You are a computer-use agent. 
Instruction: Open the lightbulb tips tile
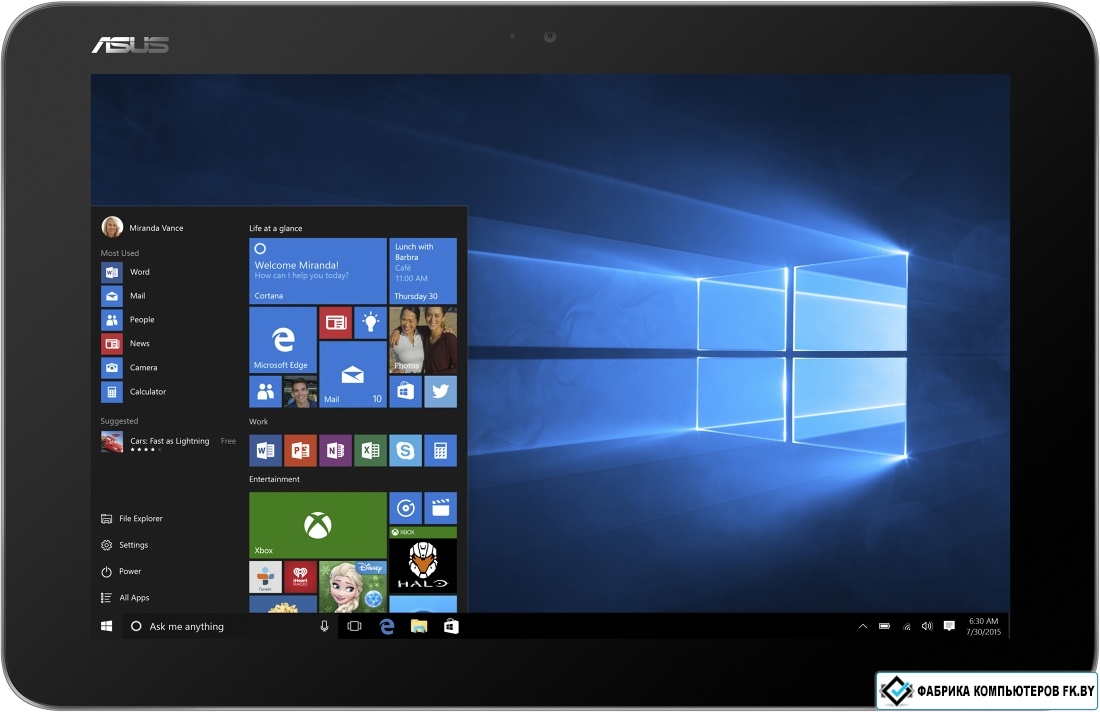click(x=370, y=323)
